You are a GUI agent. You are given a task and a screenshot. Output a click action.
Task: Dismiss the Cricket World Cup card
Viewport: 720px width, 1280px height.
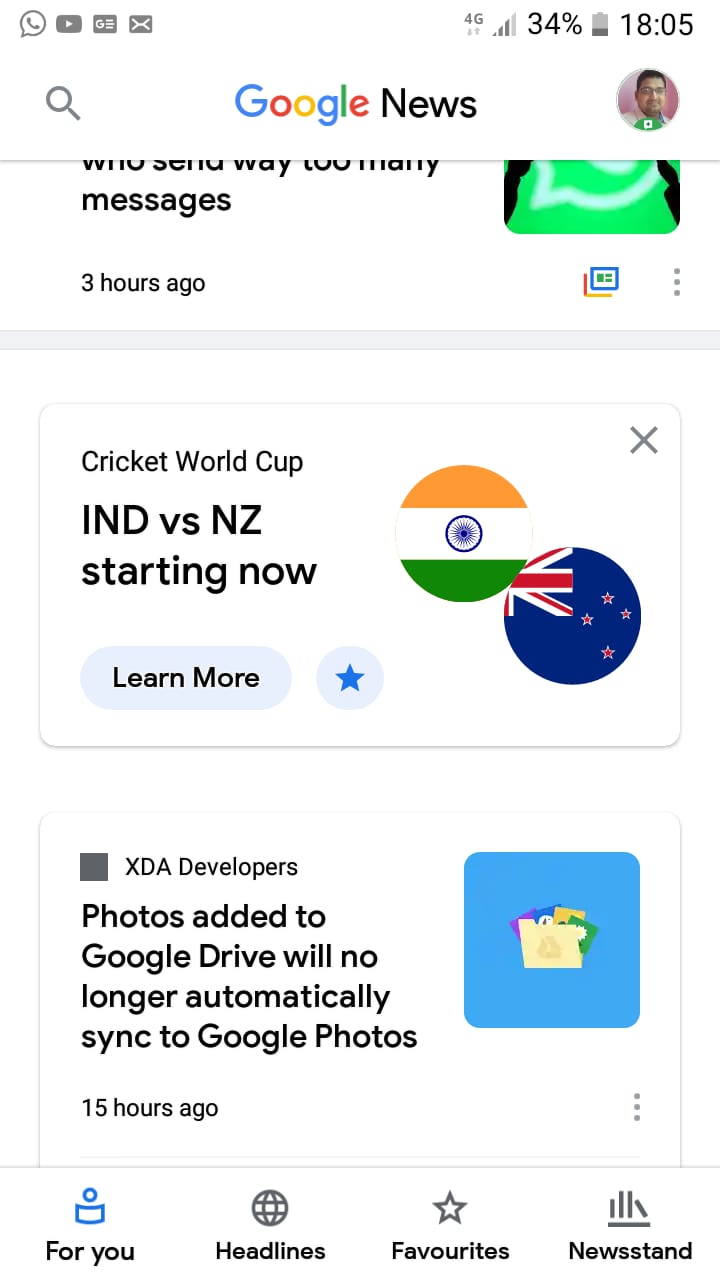[644, 440]
